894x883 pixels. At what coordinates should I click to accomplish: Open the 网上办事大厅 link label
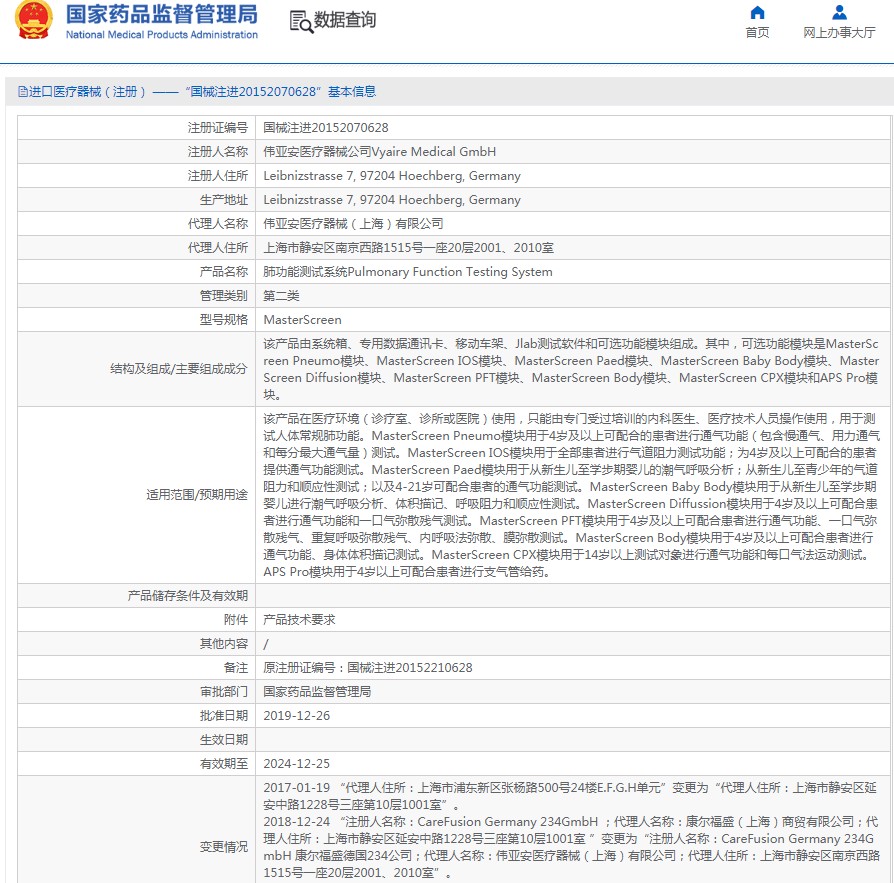click(x=839, y=32)
